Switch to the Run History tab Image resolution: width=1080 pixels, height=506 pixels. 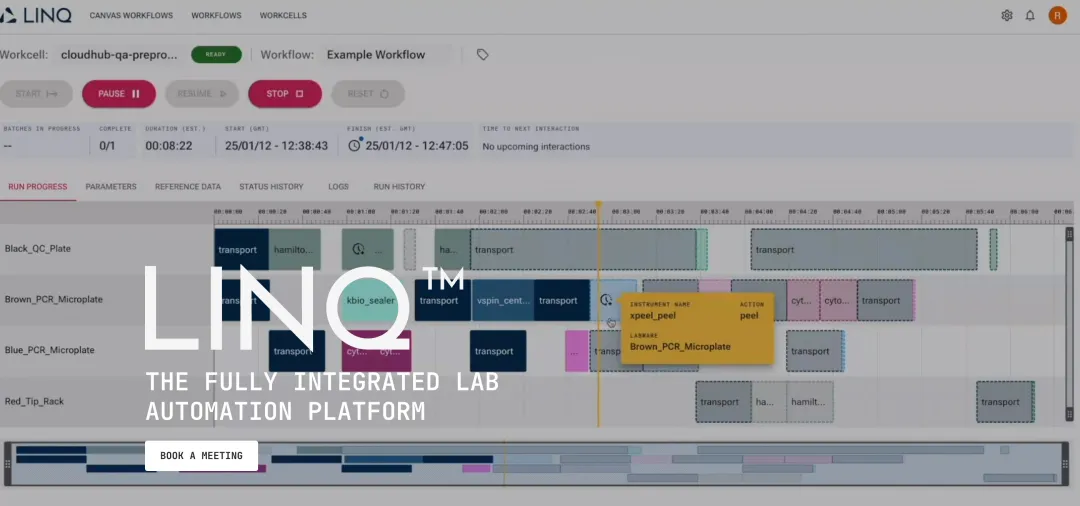pyautogui.click(x=399, y=187)
